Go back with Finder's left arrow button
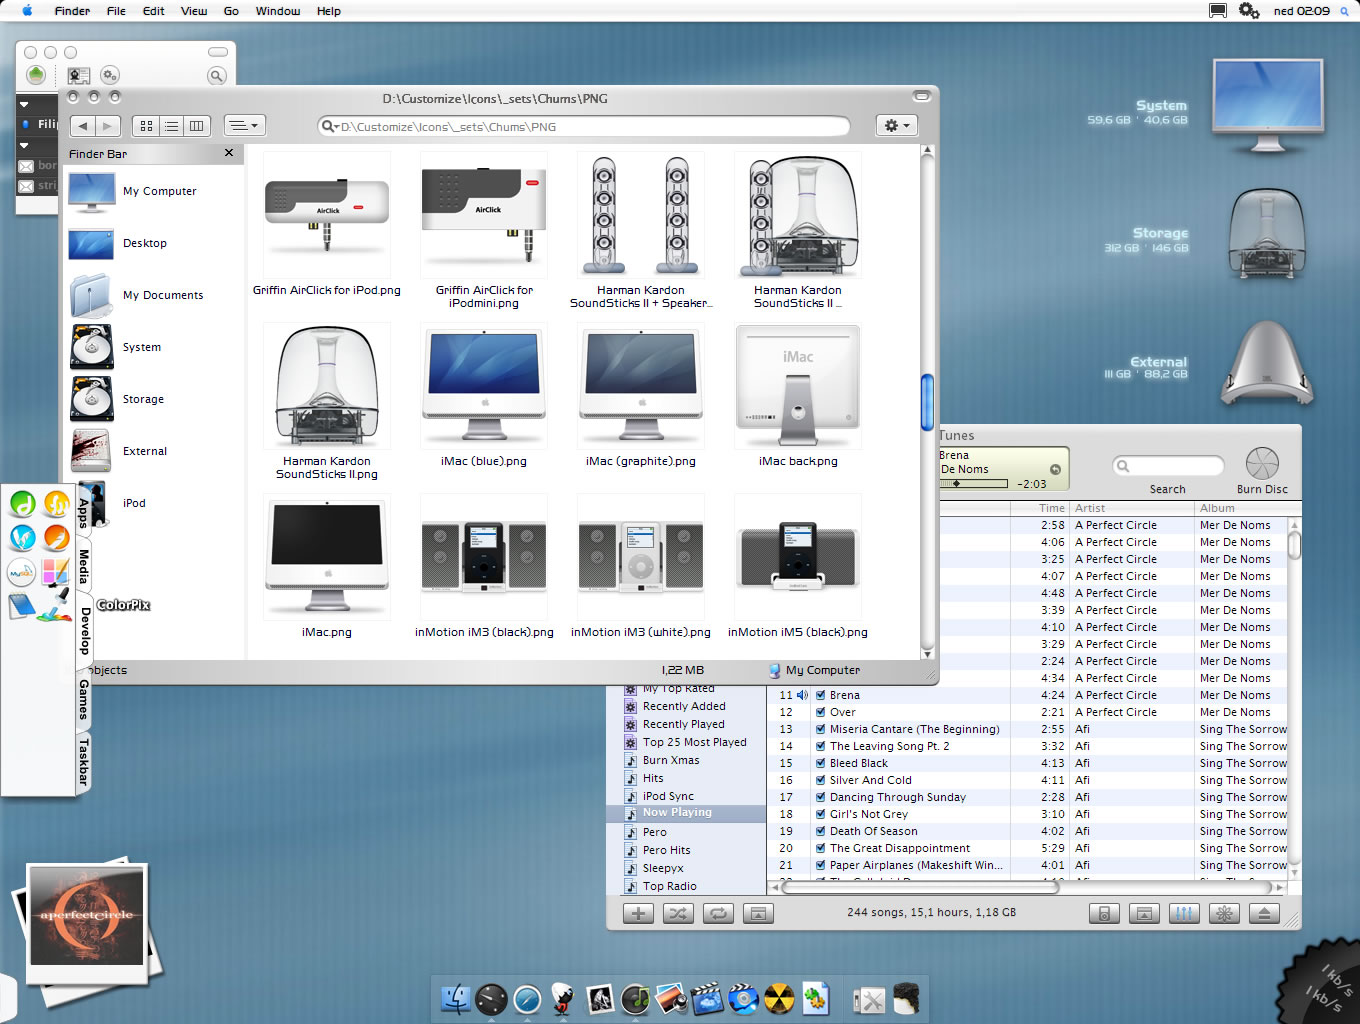The height and width of the screenshot is (1024, 1360). (x=83, y=126)
